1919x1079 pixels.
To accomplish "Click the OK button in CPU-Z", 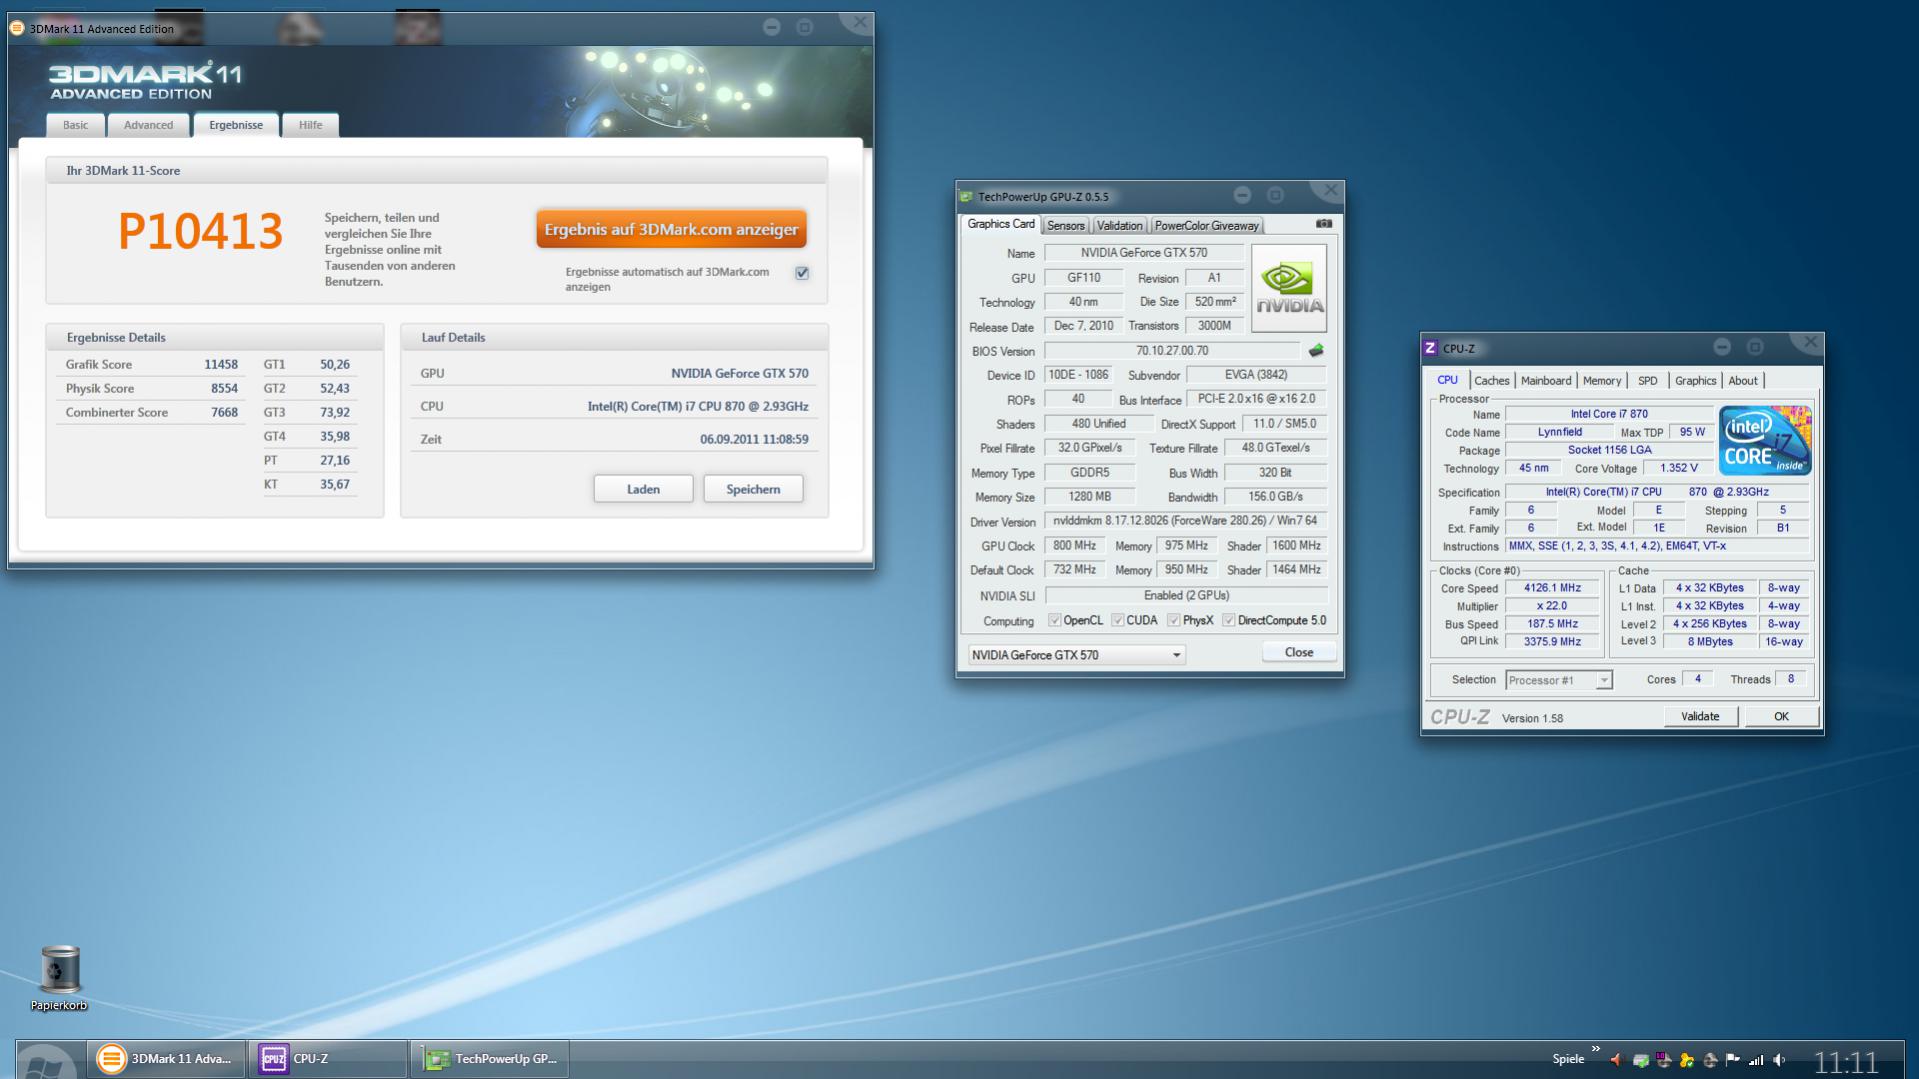I will click(x=1781, y=716).
